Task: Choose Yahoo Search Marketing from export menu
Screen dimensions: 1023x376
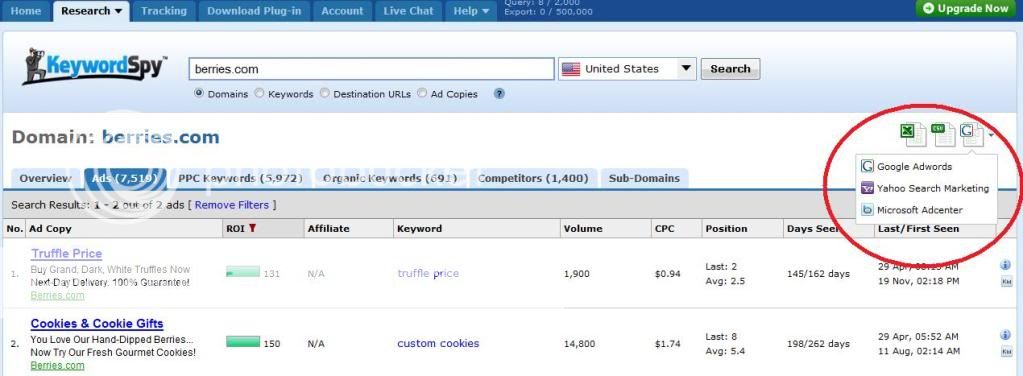Action: 925,189
